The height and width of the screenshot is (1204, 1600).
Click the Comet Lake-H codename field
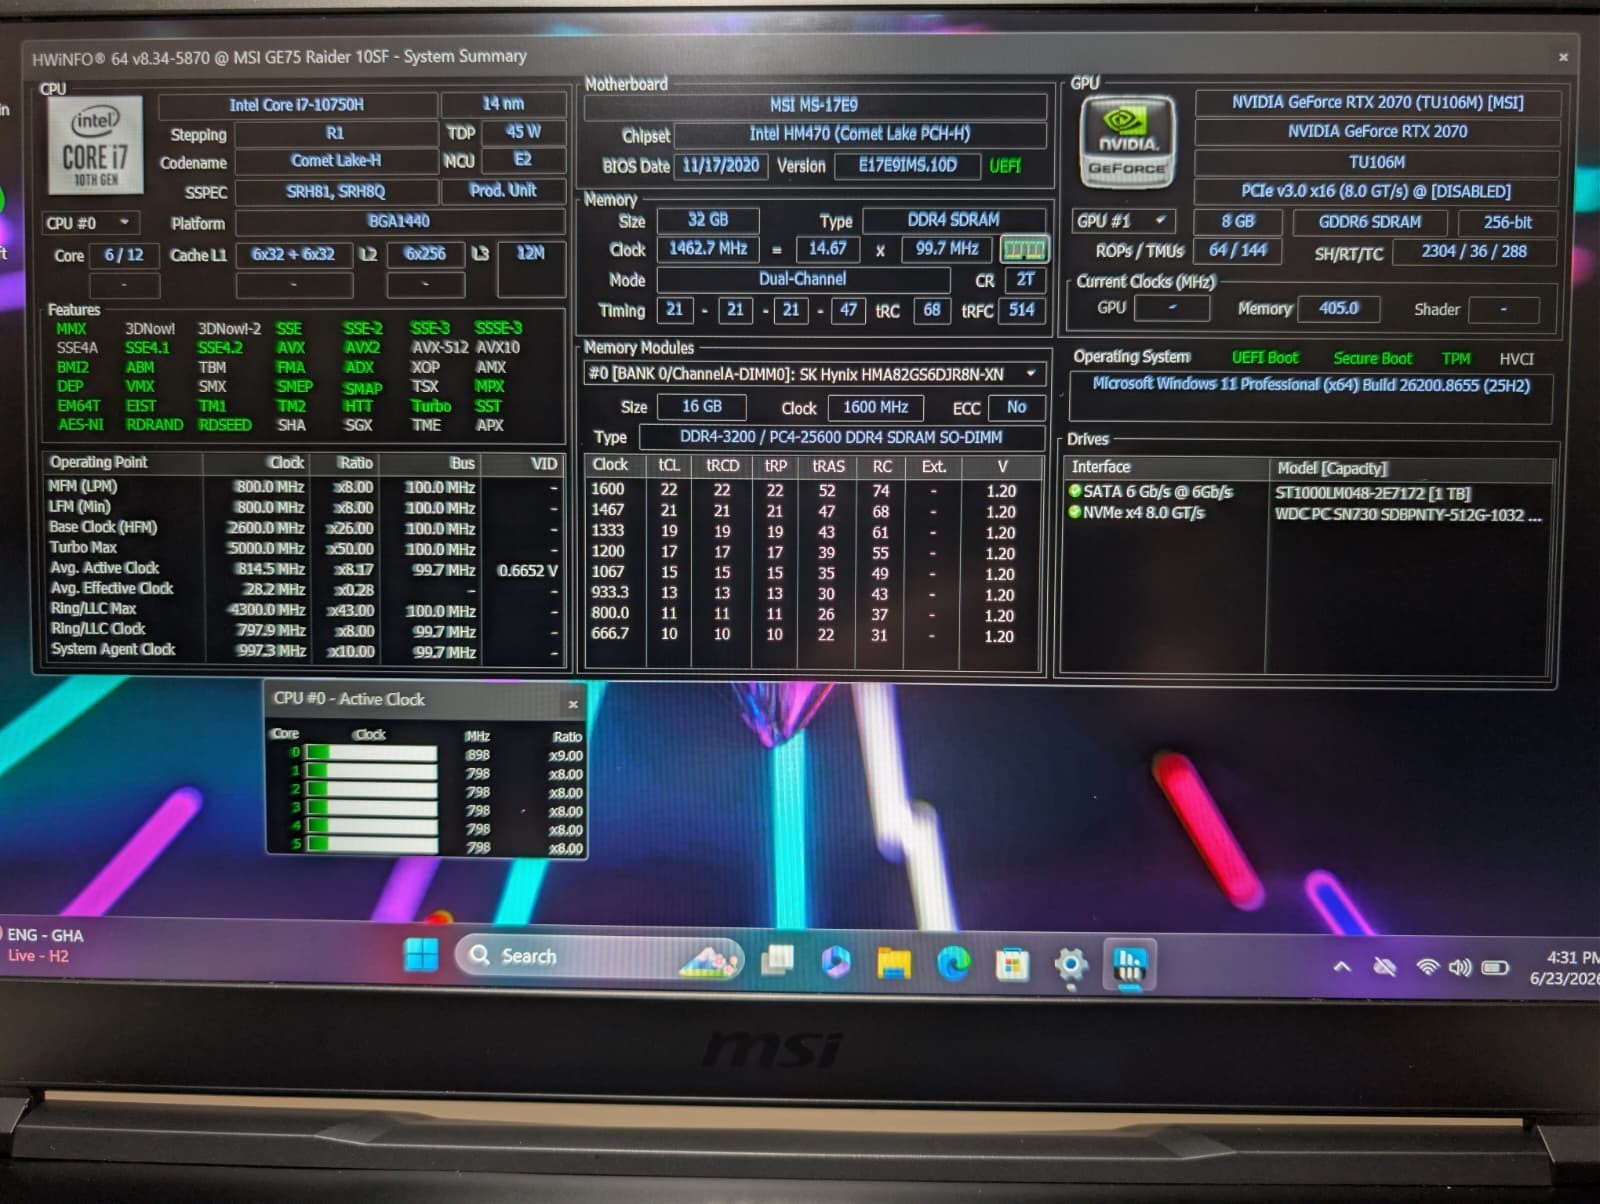coord(336,161)
